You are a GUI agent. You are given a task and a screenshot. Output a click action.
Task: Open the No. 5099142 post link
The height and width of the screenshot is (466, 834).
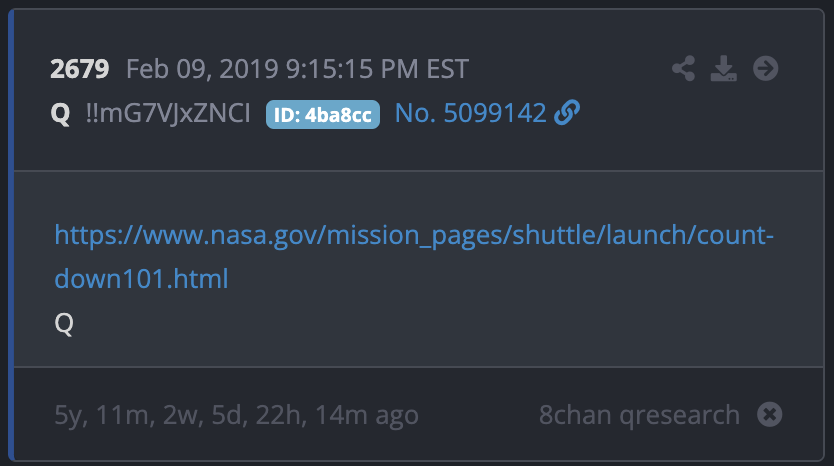[470, 114]
